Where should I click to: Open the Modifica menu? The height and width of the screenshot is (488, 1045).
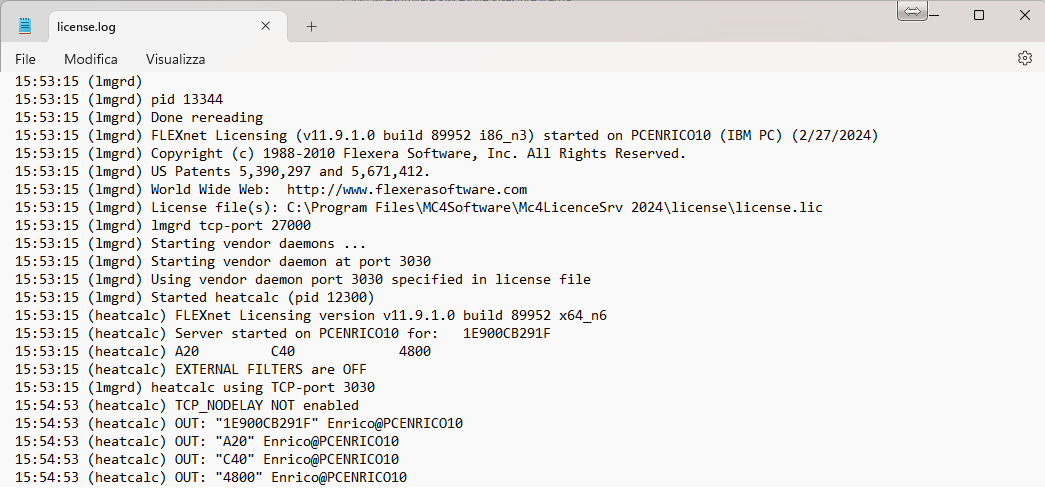91,59
